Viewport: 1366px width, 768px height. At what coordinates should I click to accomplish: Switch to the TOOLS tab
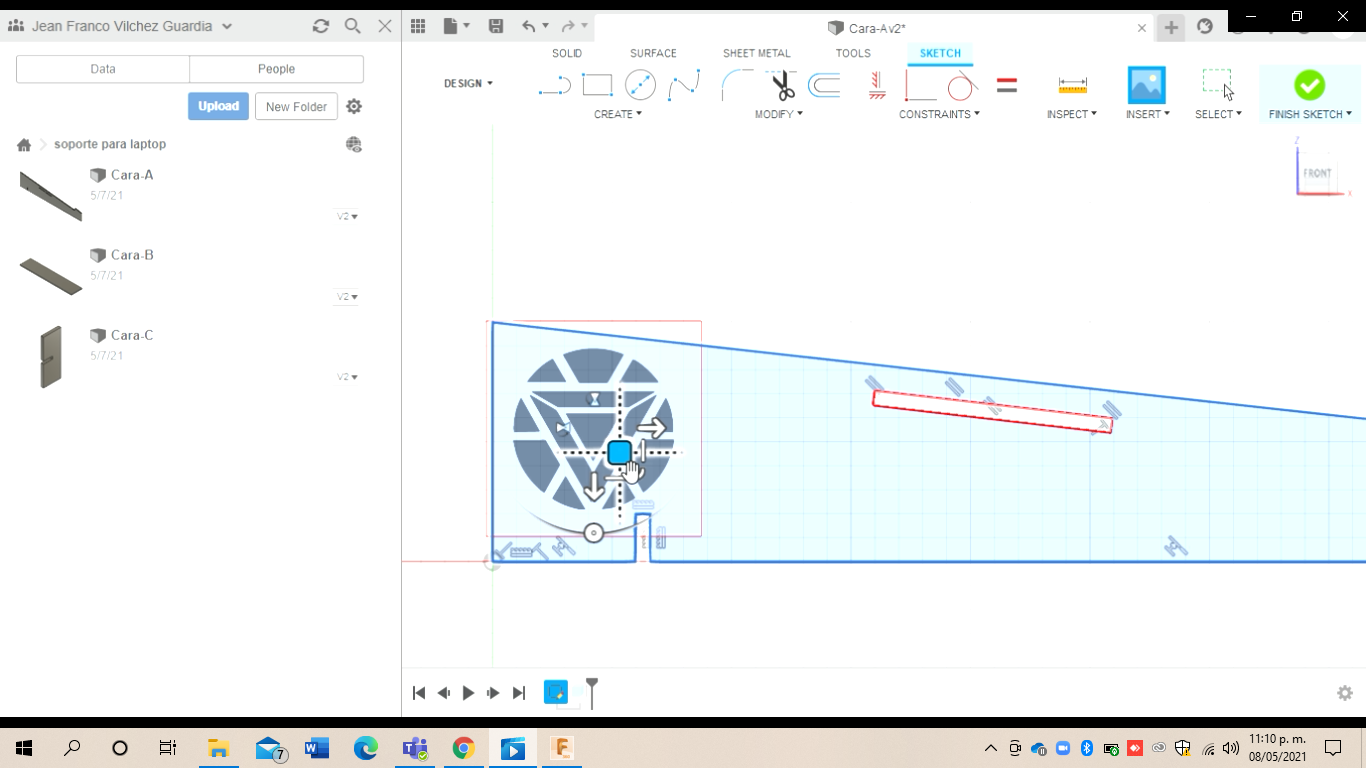853,53
